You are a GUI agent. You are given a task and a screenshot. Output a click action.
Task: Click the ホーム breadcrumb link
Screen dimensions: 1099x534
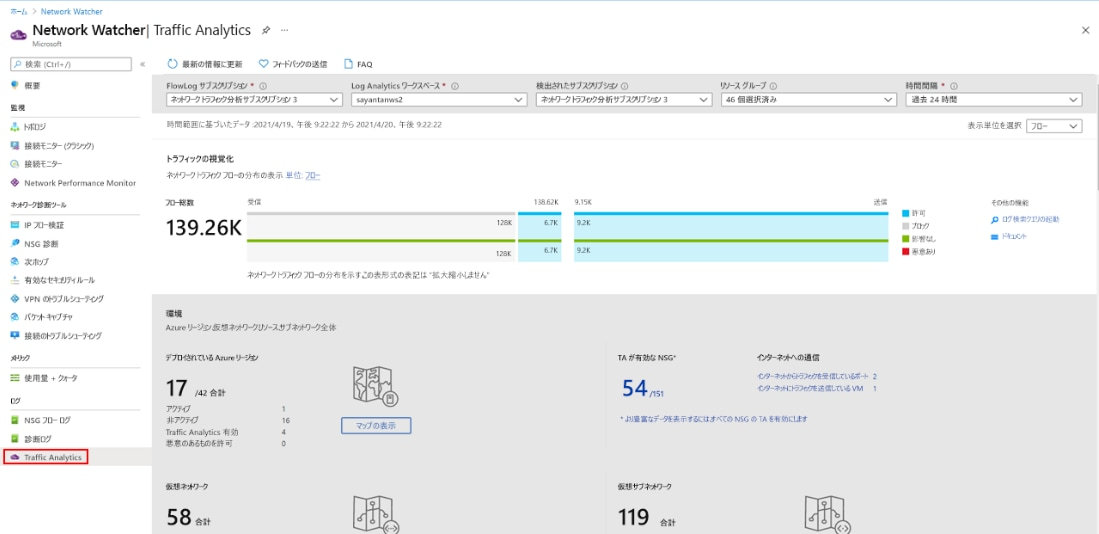(x=18, y=12)
